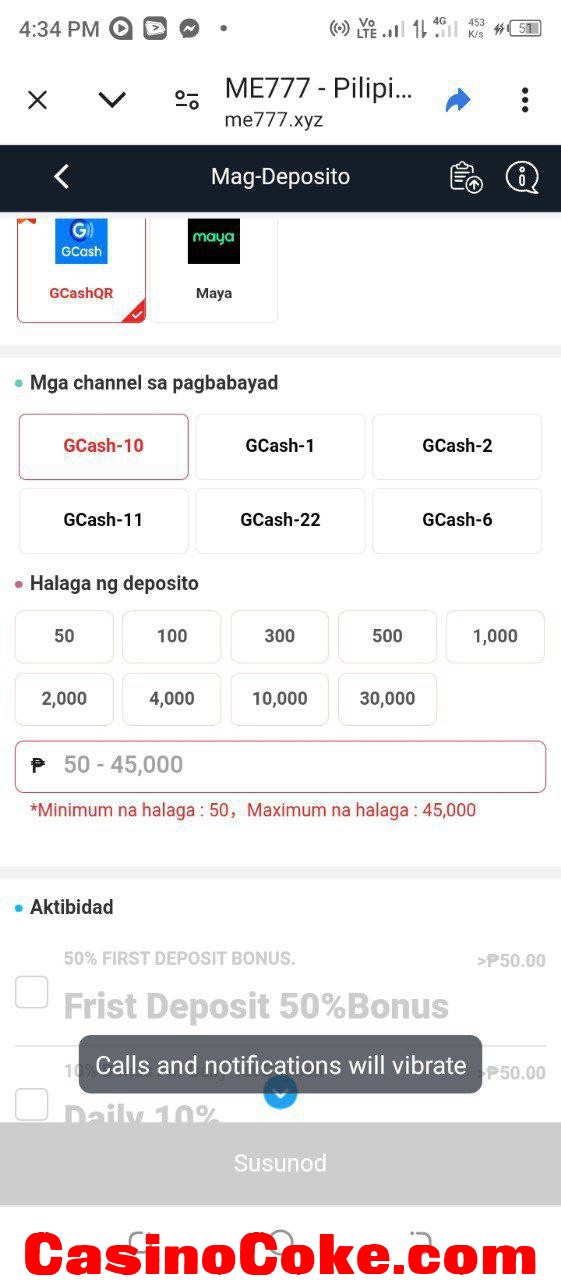Go back using Mag-Deposito back arrow

click(x=61, y=177)
